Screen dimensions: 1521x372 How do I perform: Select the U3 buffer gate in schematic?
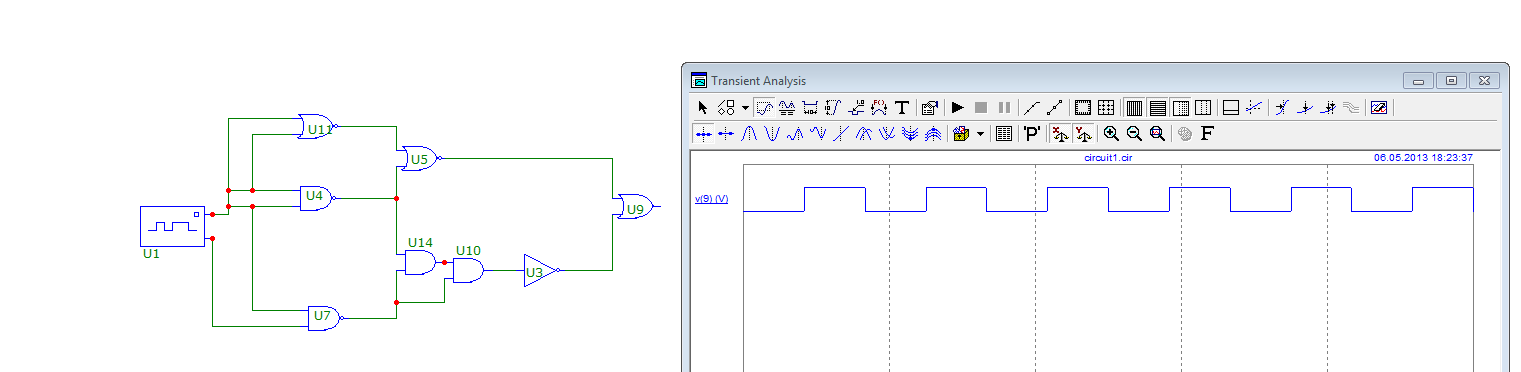pyautogui.click(x=541, y=270)
